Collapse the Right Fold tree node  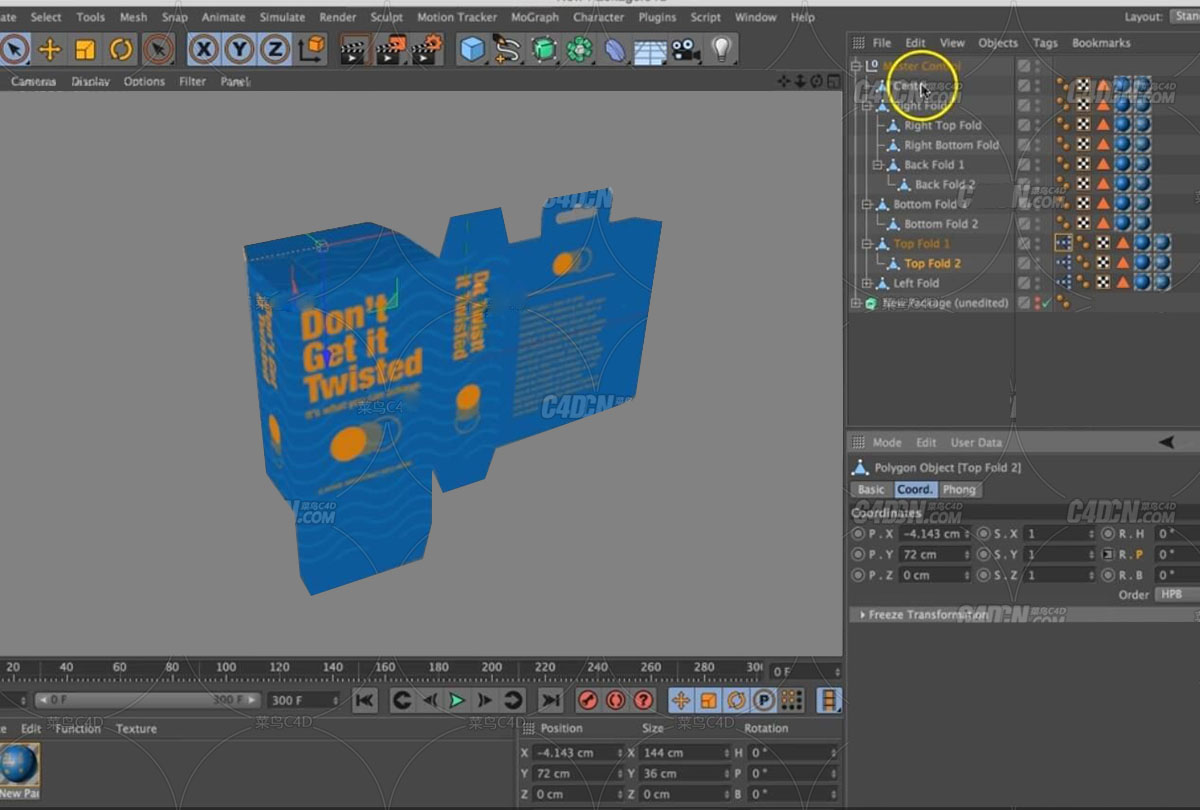tap(868, 106)
